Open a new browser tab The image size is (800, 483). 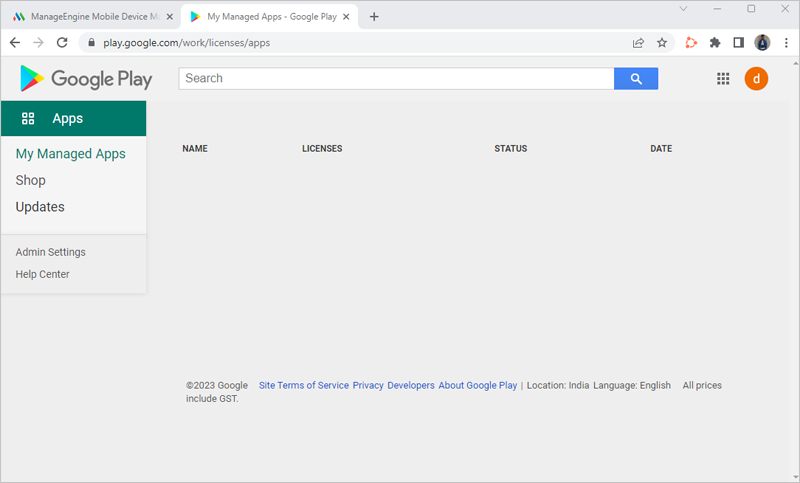click(x=374, y=17)
